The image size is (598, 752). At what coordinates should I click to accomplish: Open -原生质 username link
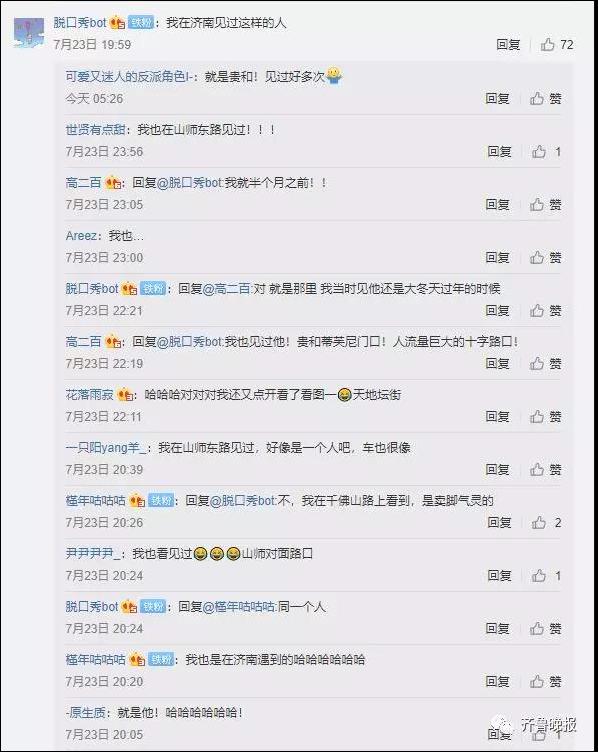(x=85, y=713)
